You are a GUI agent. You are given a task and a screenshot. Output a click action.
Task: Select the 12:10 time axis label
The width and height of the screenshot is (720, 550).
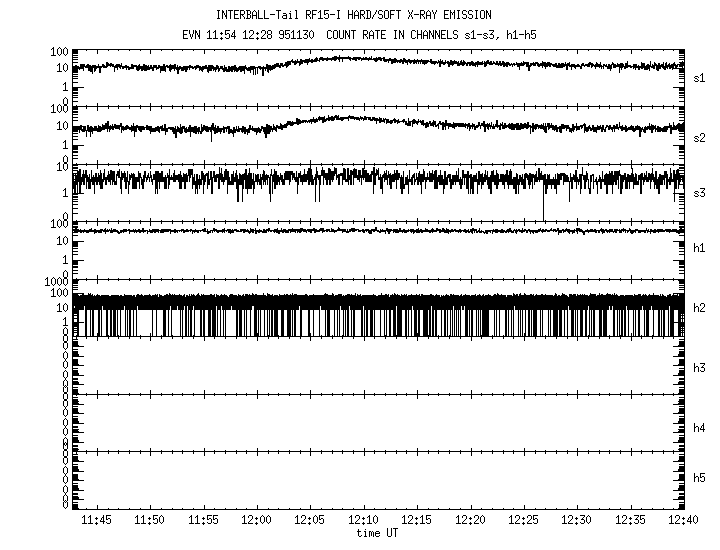[363, 521]
